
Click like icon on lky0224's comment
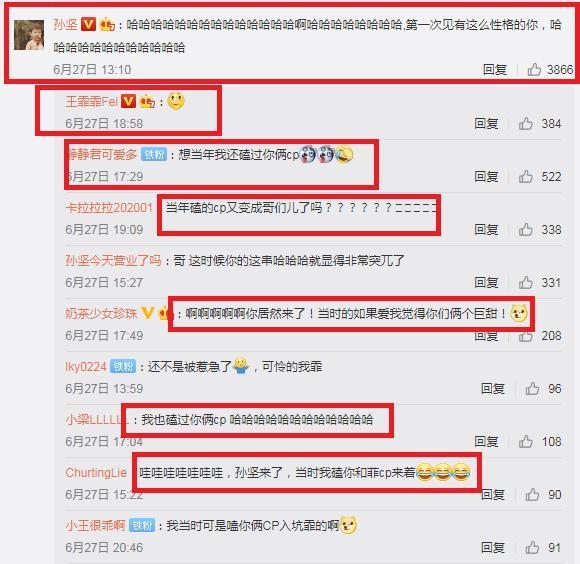pos(532,389)
